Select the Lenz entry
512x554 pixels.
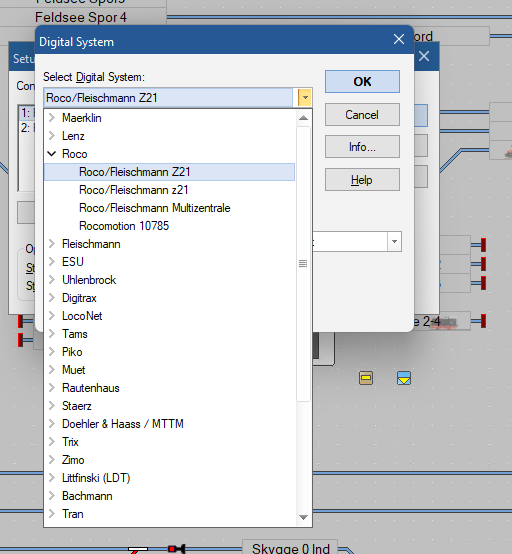pyautogui.click(x=73, y=136)
